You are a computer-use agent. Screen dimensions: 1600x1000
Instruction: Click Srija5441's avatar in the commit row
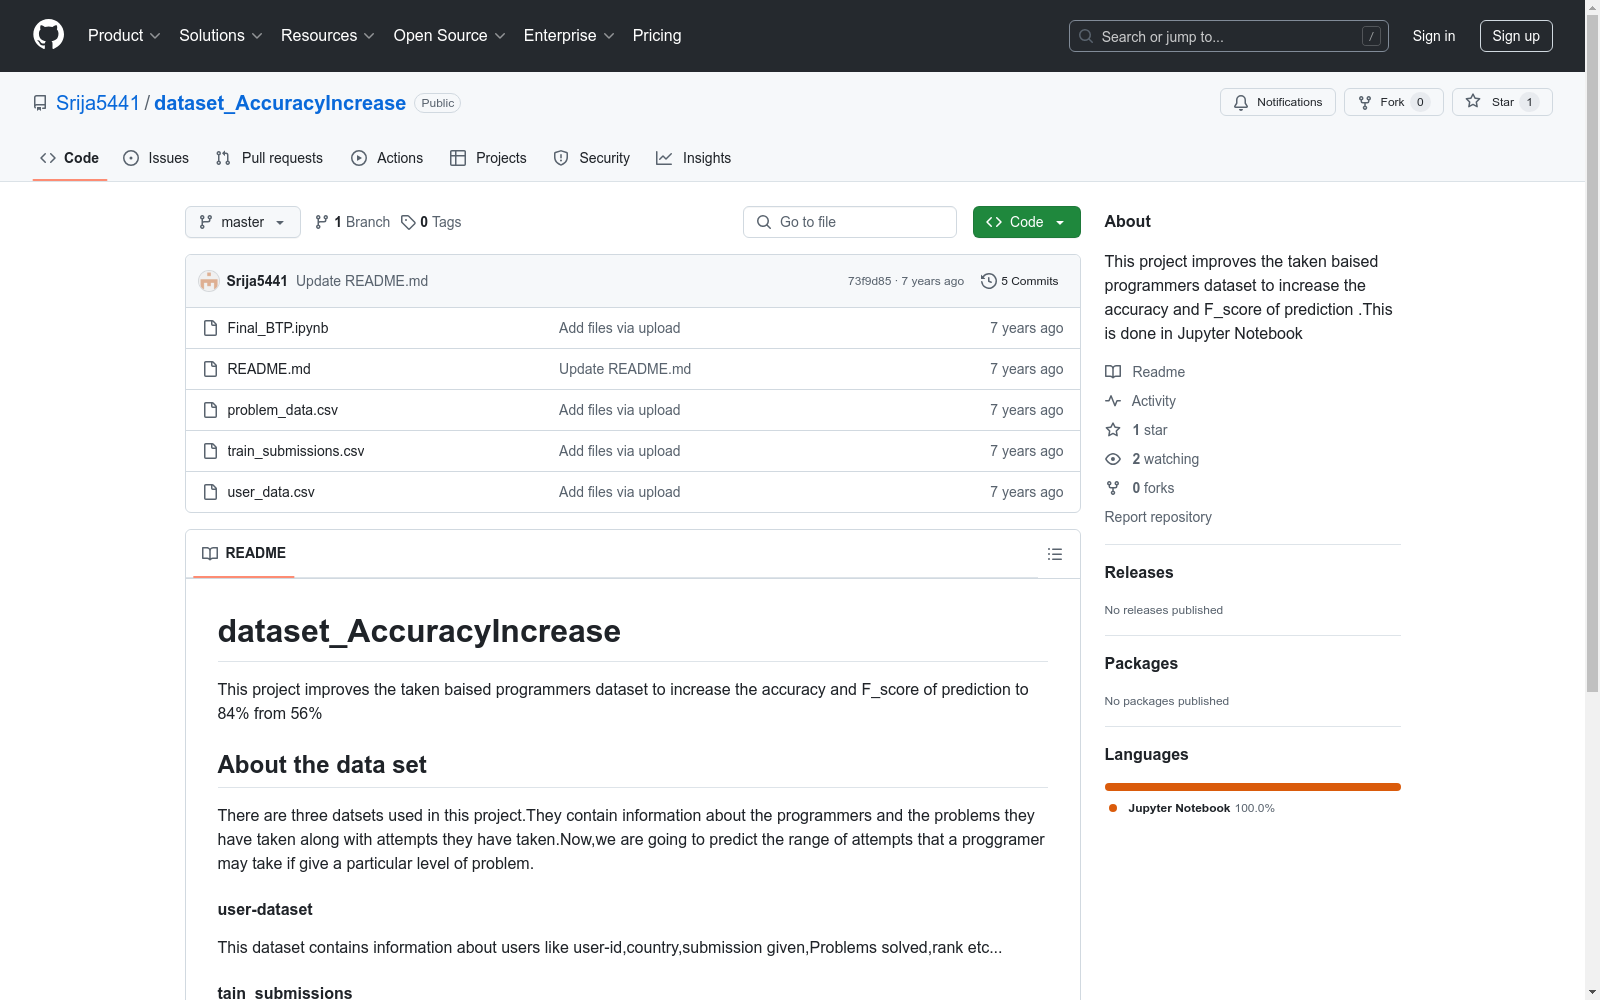pyautogui.click(x=209, y=281)
